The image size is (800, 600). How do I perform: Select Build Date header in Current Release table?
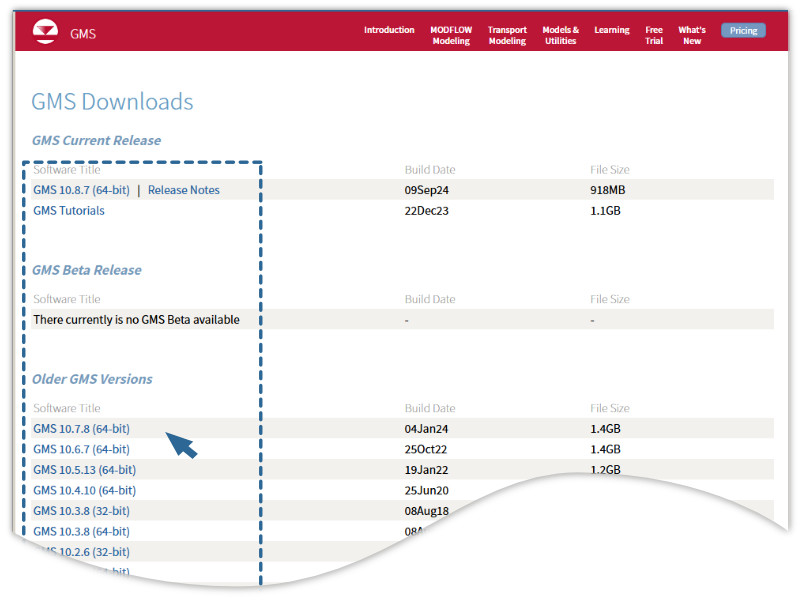click(x=430, y=169)
